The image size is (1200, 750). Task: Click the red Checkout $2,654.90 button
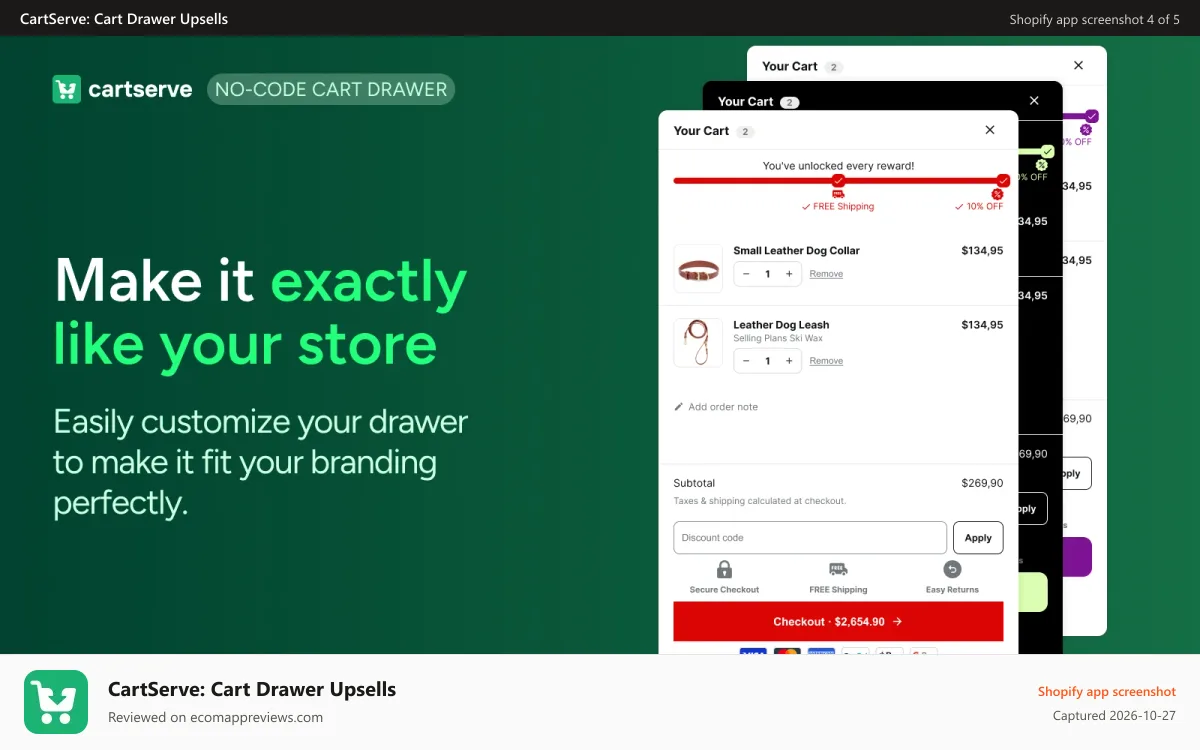pyautogui.click(x=838, y=621)
